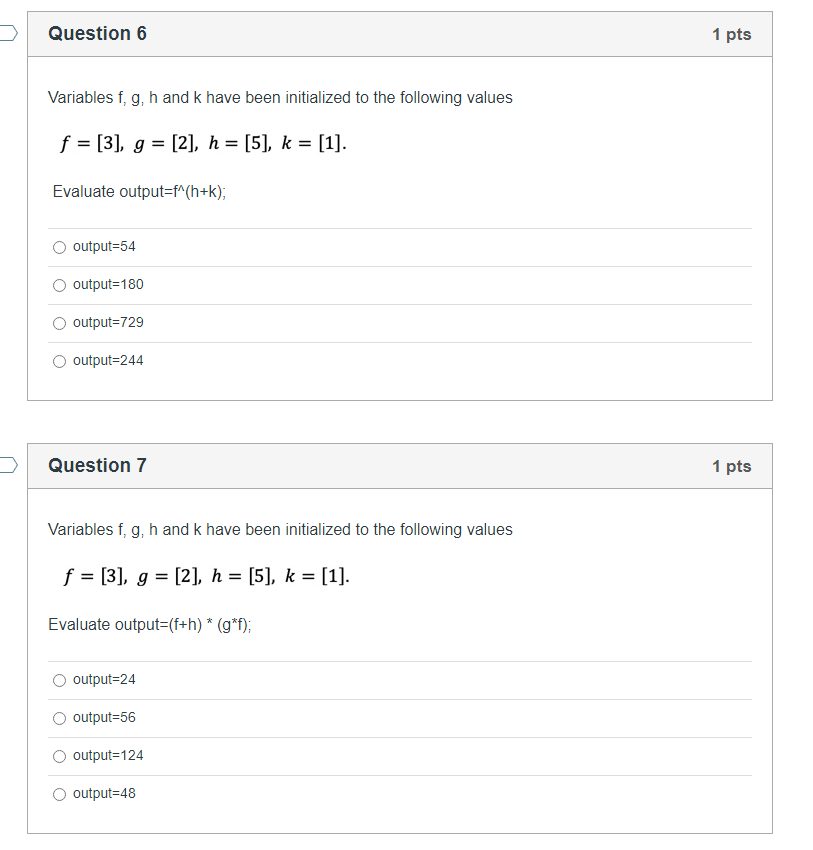Click Question 7's 'Variables f, g, h and k' sentence

click(x=280, y=530)
